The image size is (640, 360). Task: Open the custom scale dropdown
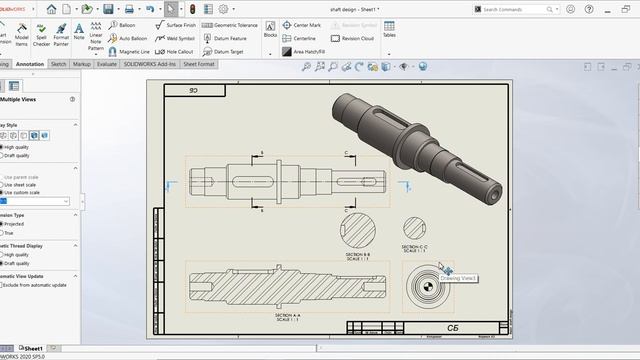point(66,201)
